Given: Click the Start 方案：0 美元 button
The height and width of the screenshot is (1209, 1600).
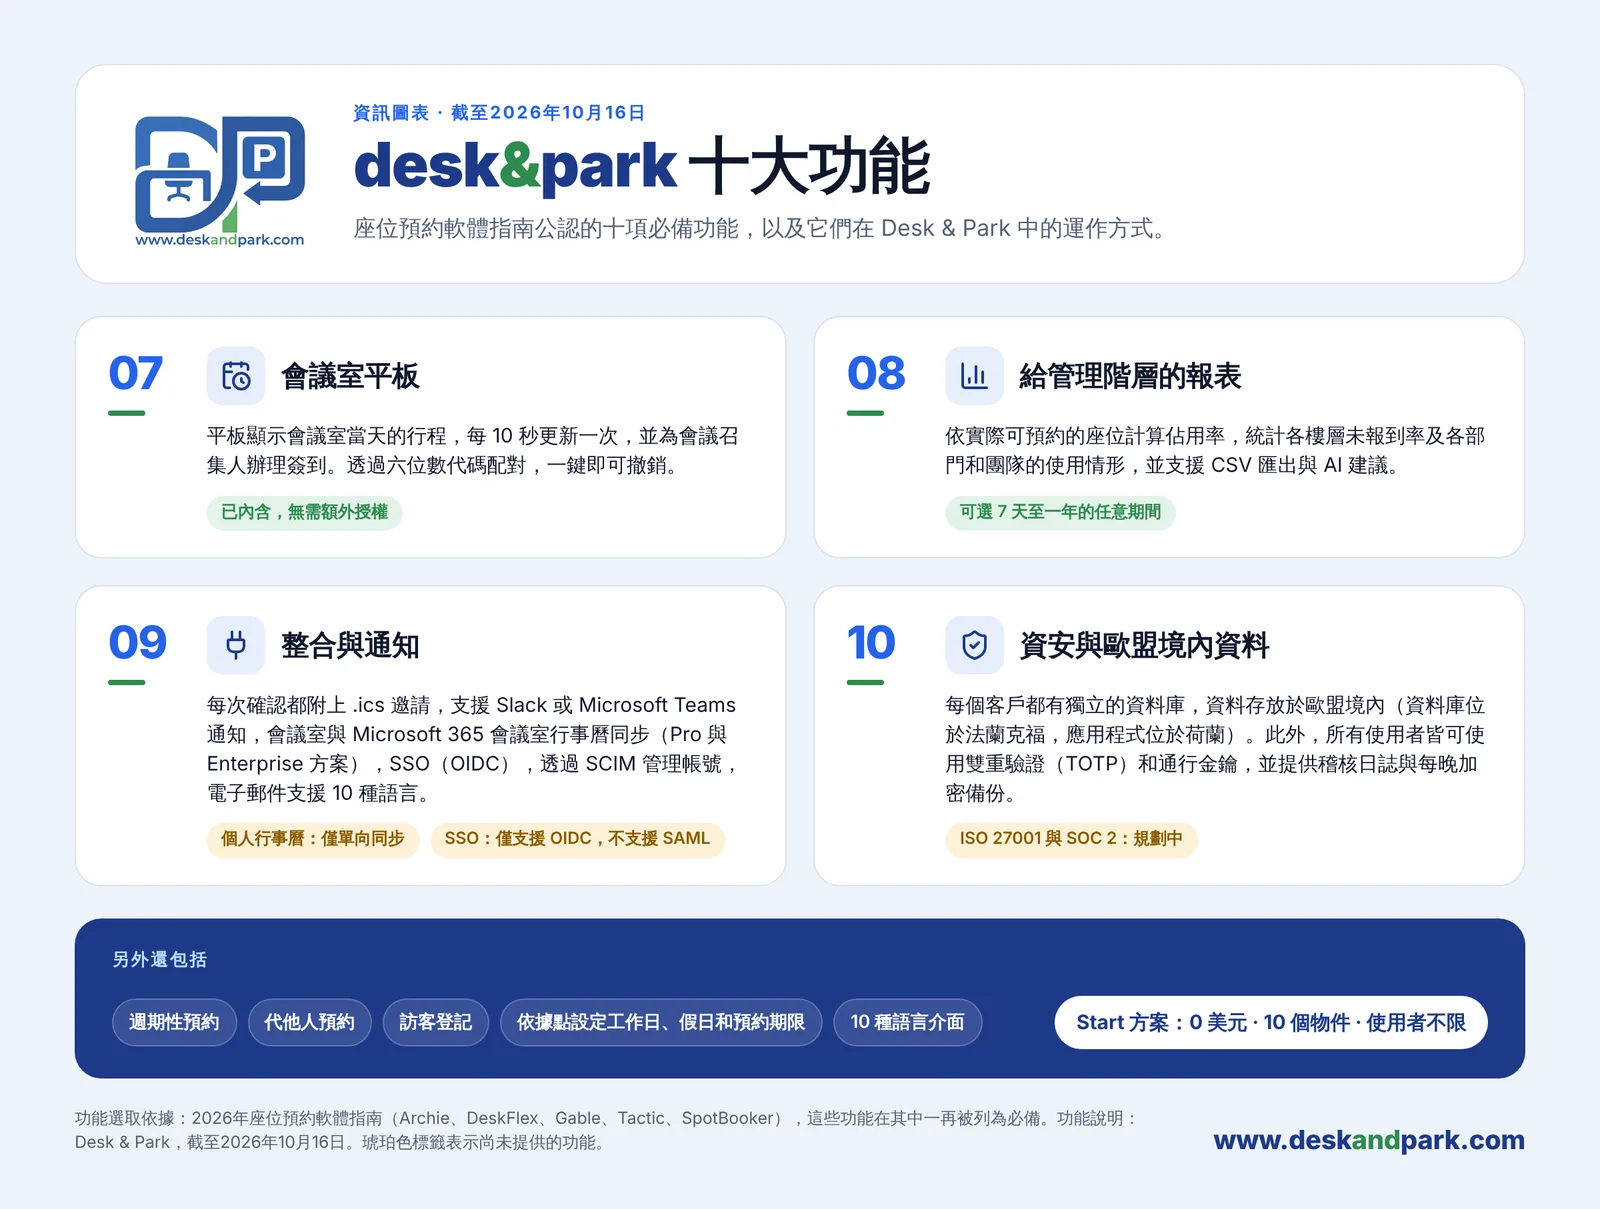Looking at the screenshot, I should coord(1271,1022).
